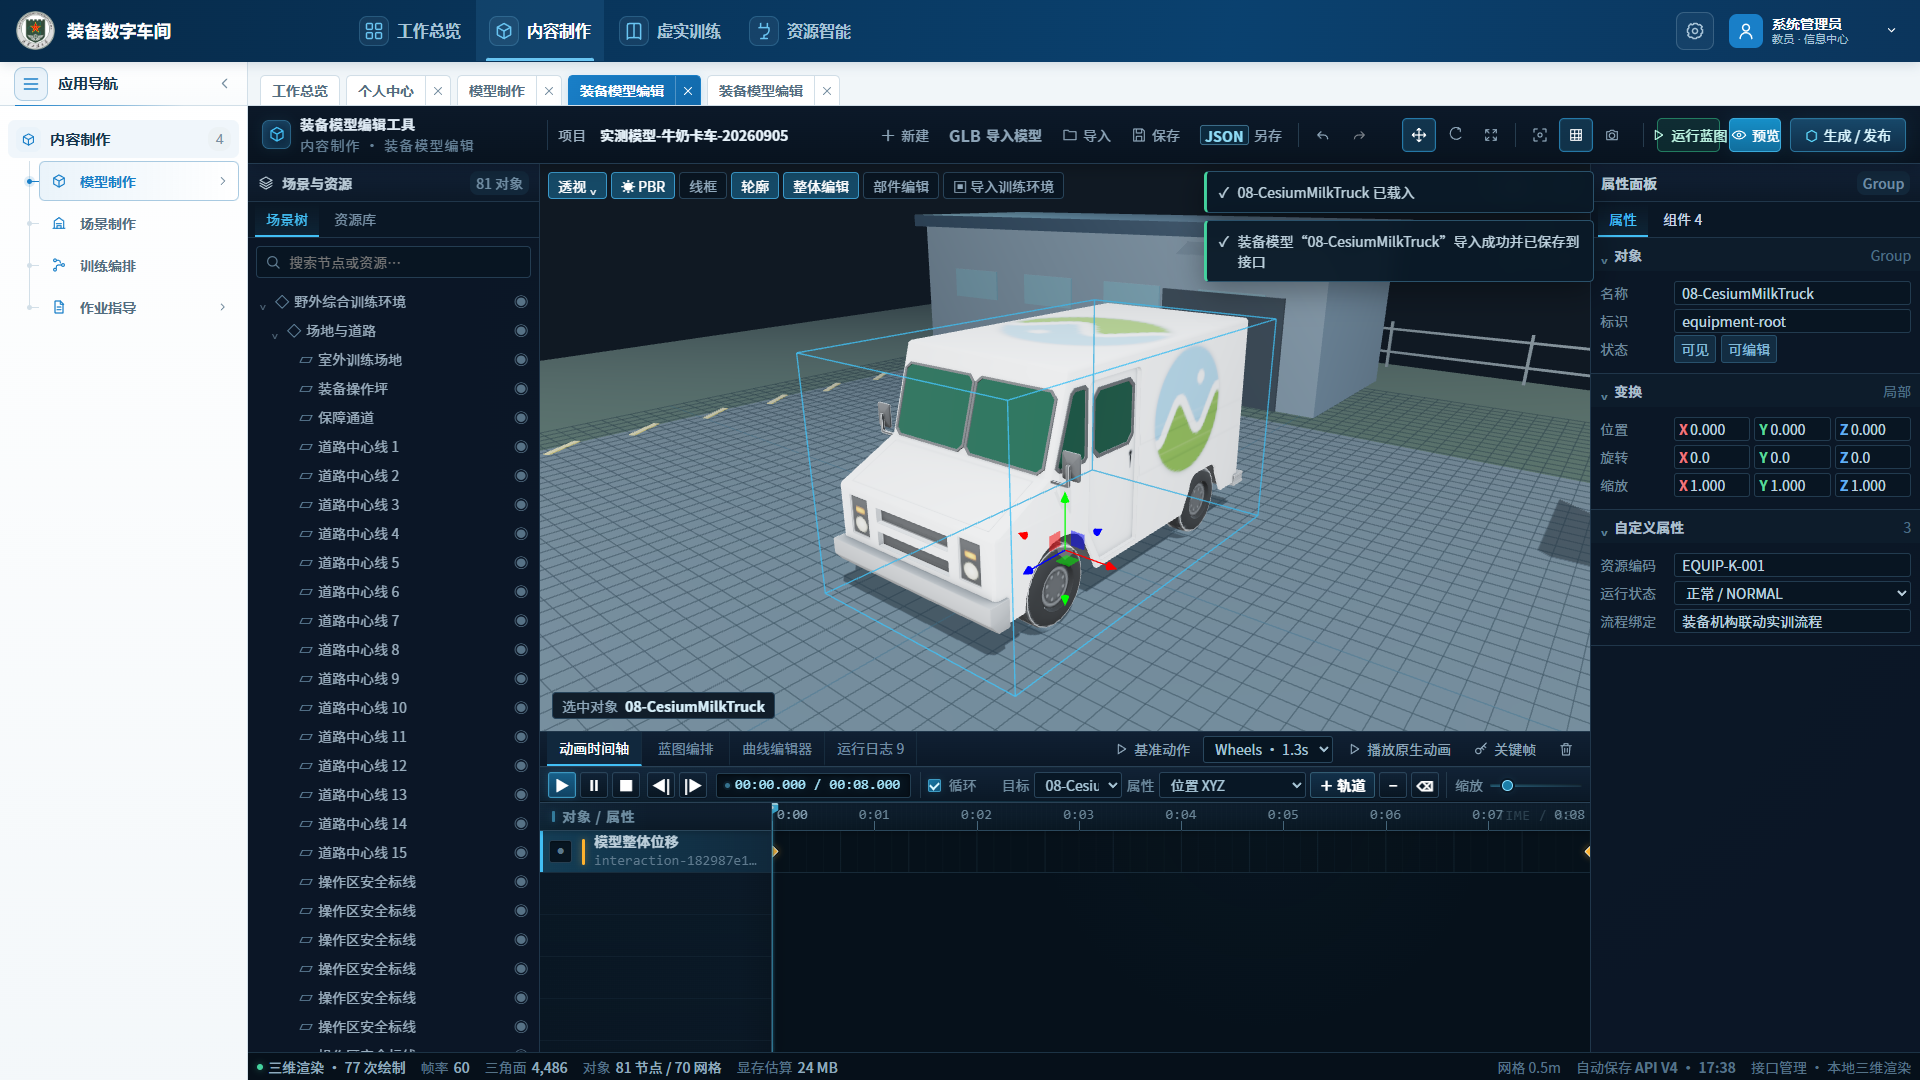The width and height of the screenshot is (1920, 1080).
Task: Hide 道路中心线 5 in scene tree
Action: pyautogui.click(x=521, y=563)
